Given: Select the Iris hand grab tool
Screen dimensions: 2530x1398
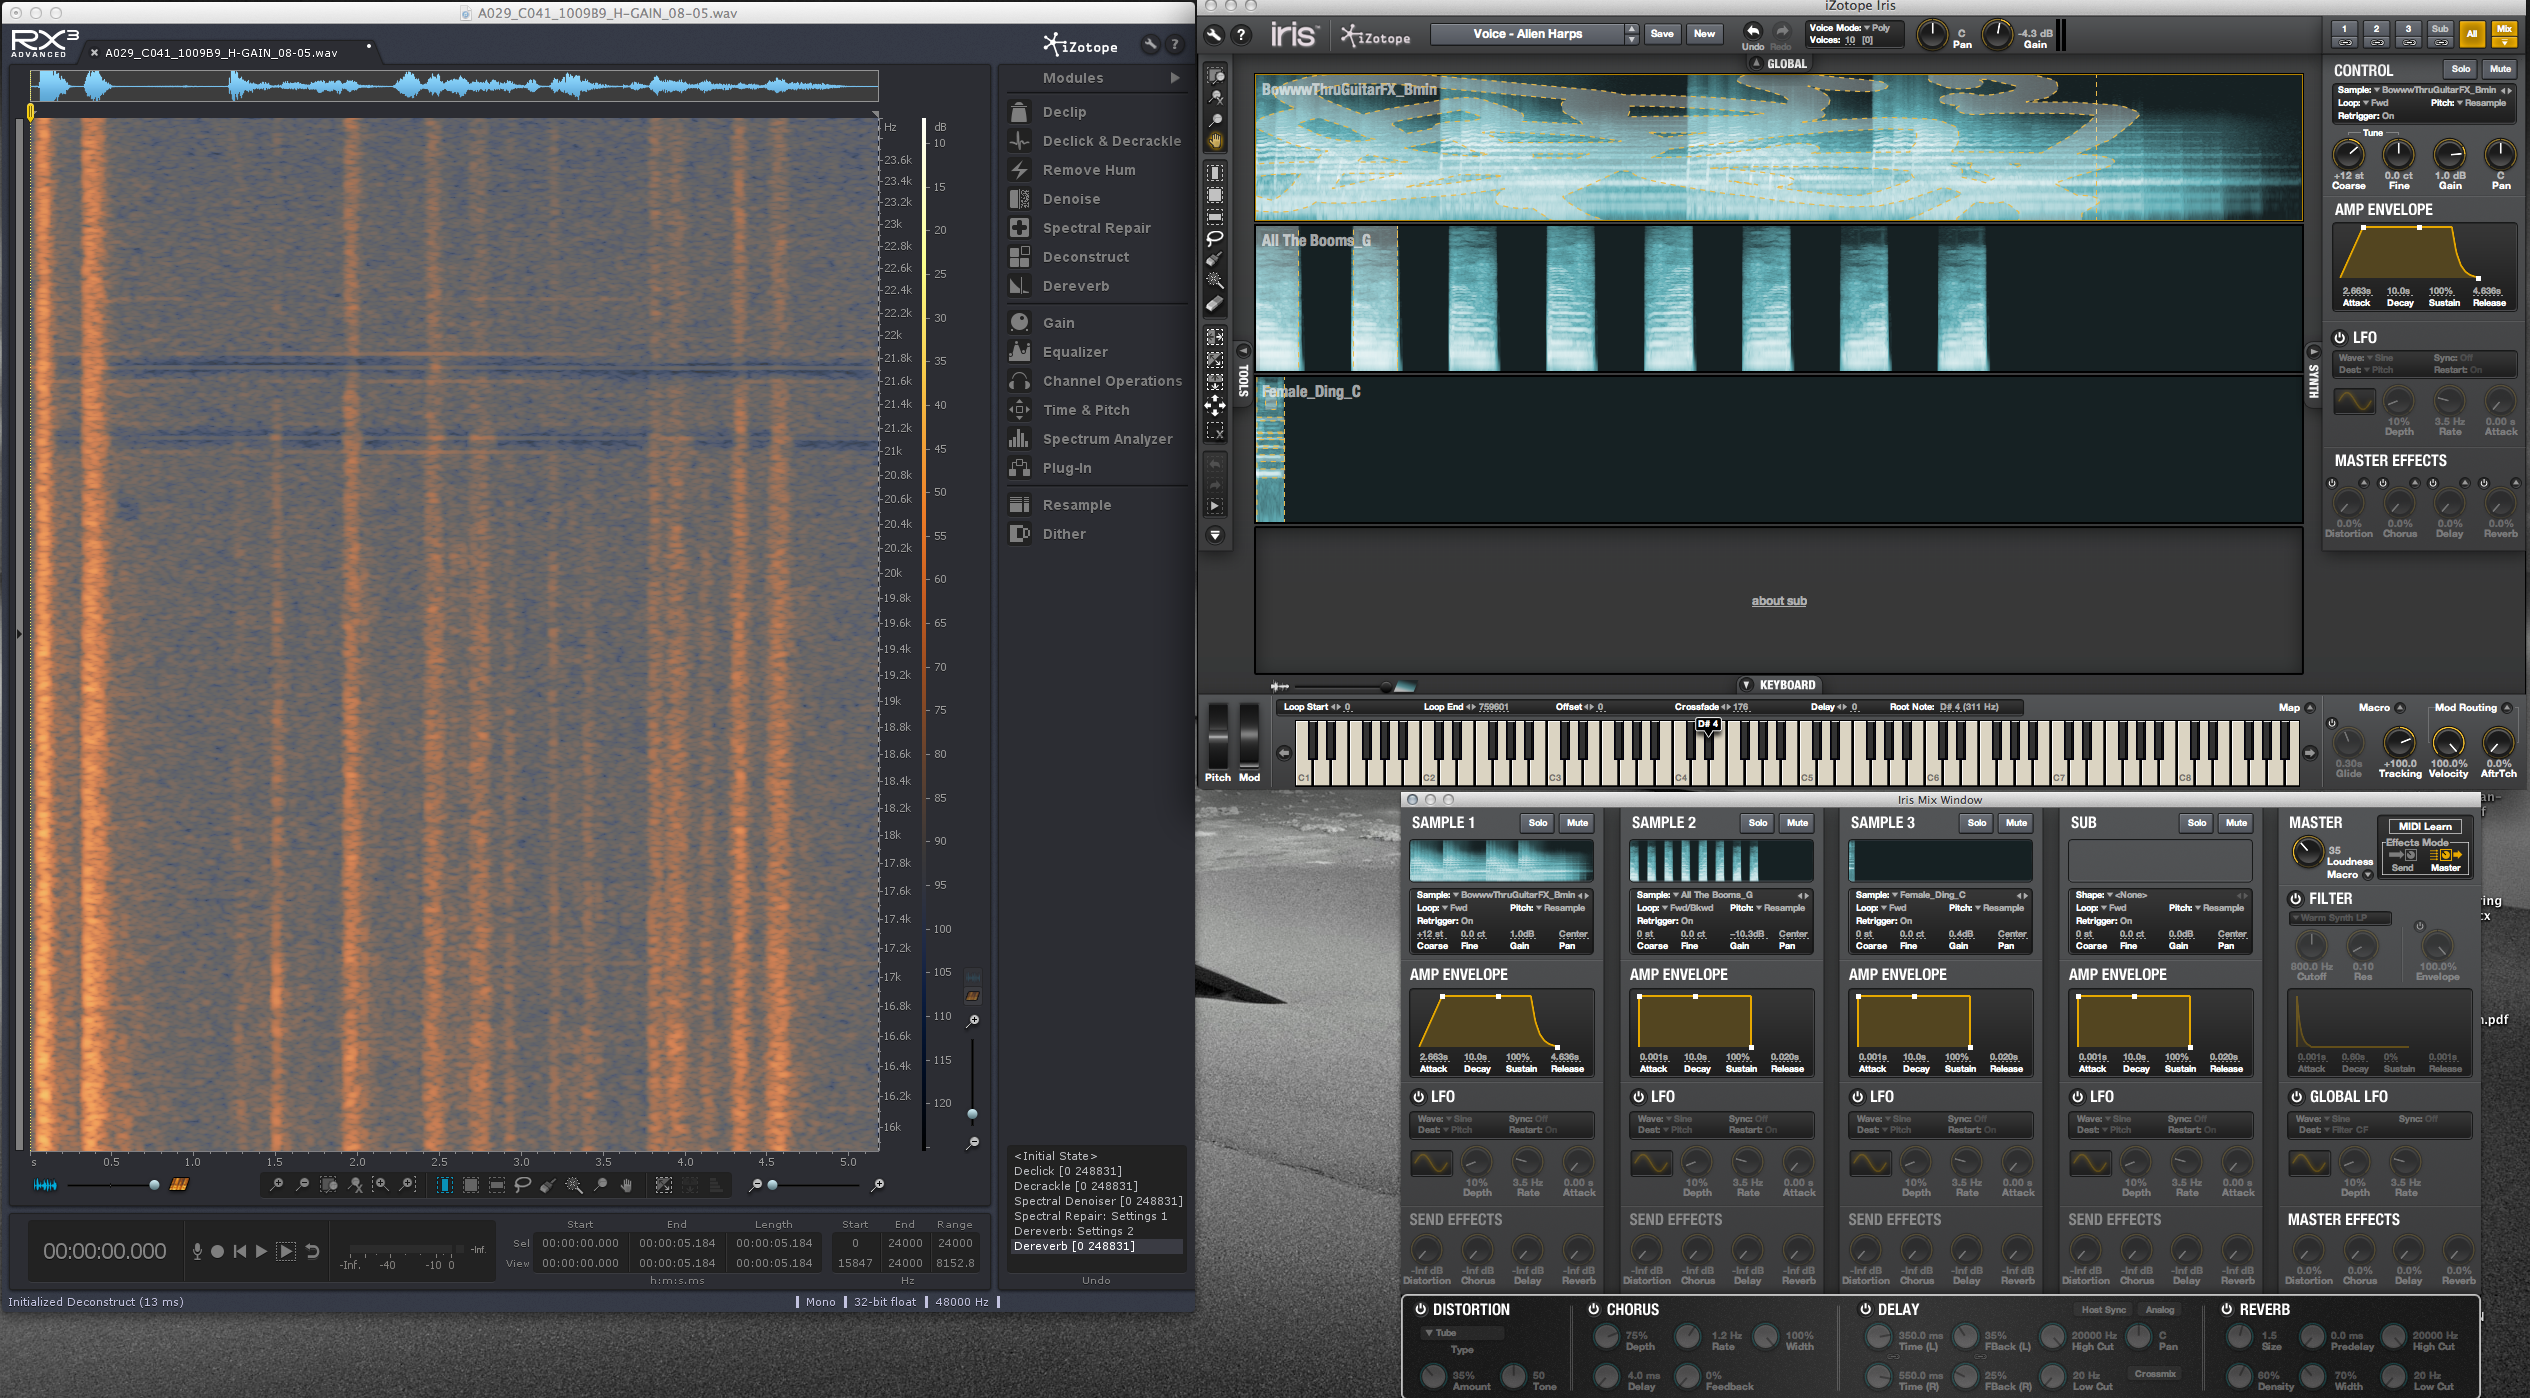Looking at the screenshot, I should pos(1215,141).
